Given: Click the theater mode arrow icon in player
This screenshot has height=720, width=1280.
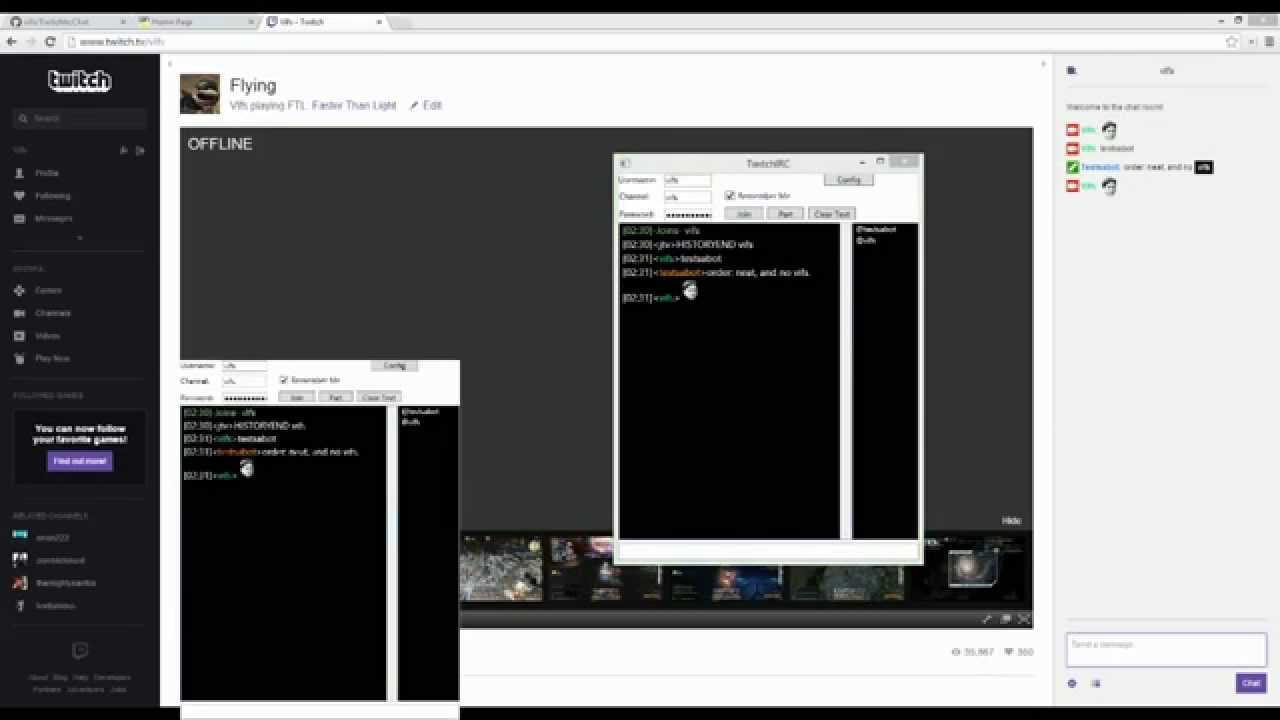Looking at the screenshot, I should (987, 619).
